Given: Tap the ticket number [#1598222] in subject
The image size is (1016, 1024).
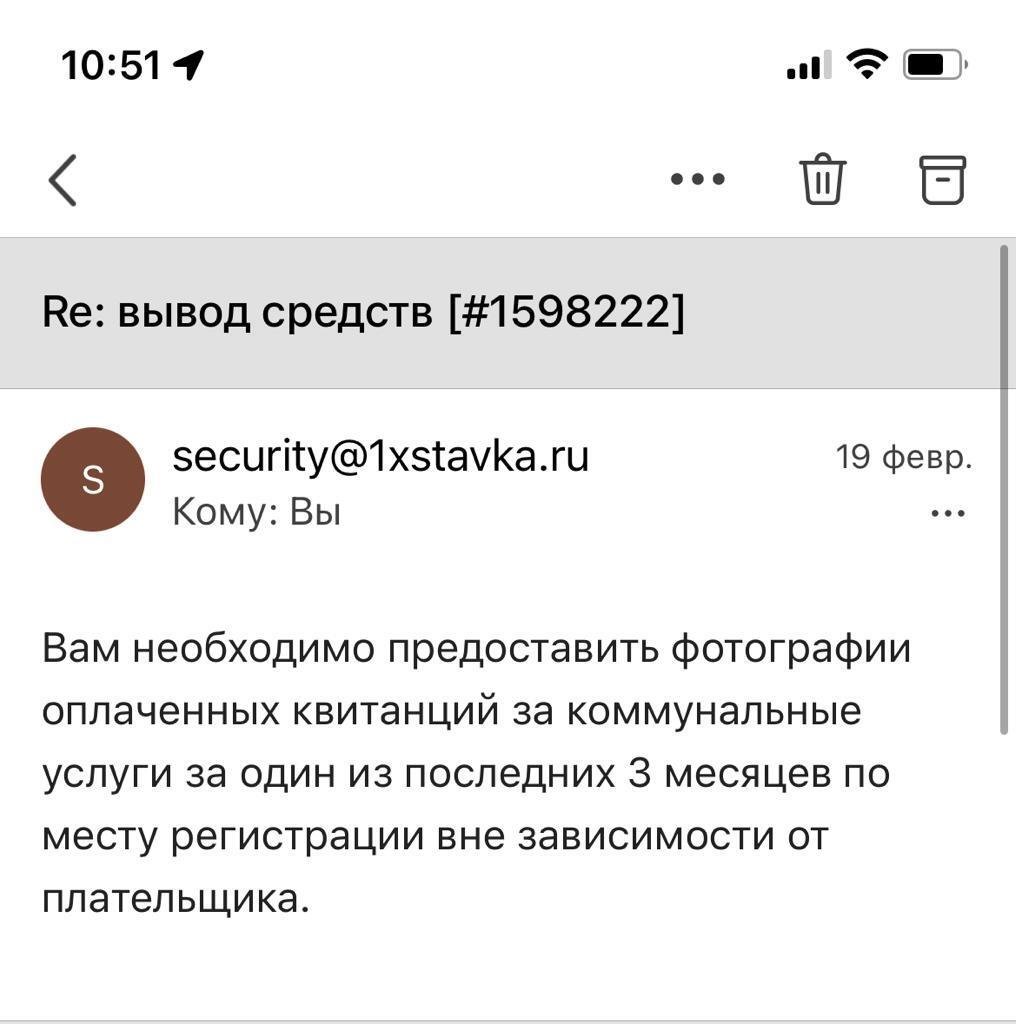Looking at the screenshot, I should tap(567, 313).
